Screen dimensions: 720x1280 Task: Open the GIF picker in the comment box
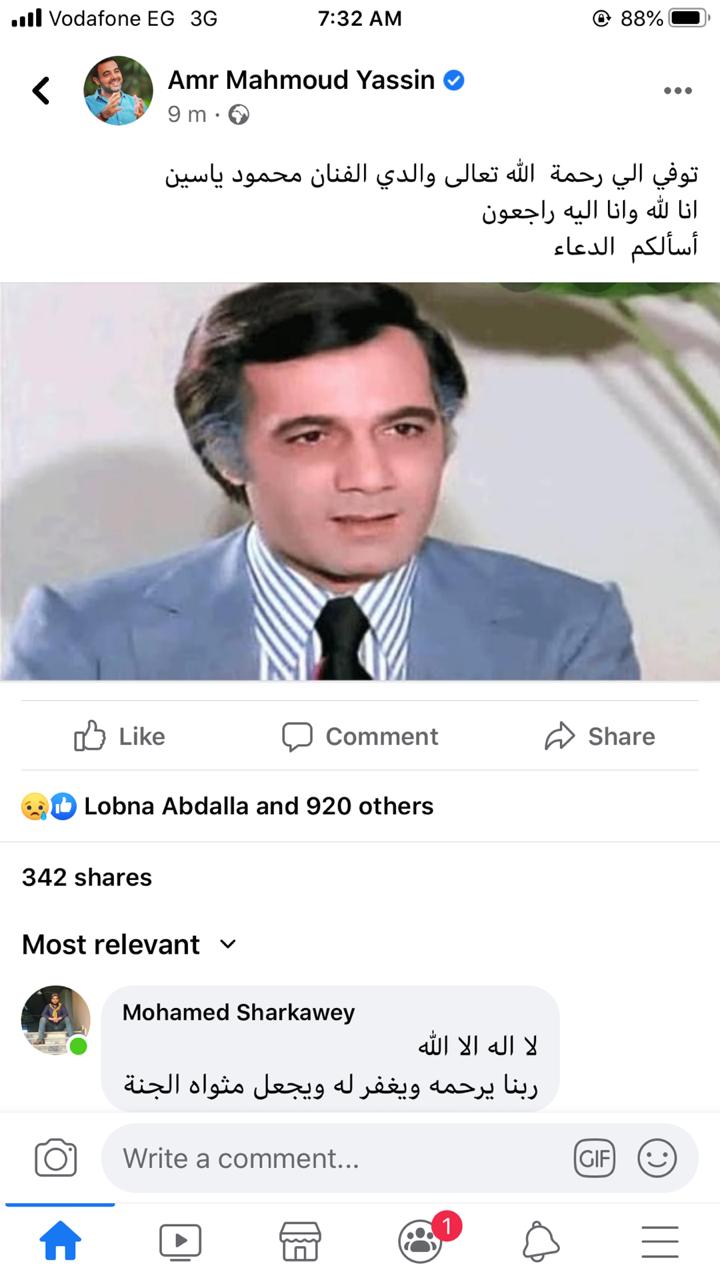point(594,1159)
